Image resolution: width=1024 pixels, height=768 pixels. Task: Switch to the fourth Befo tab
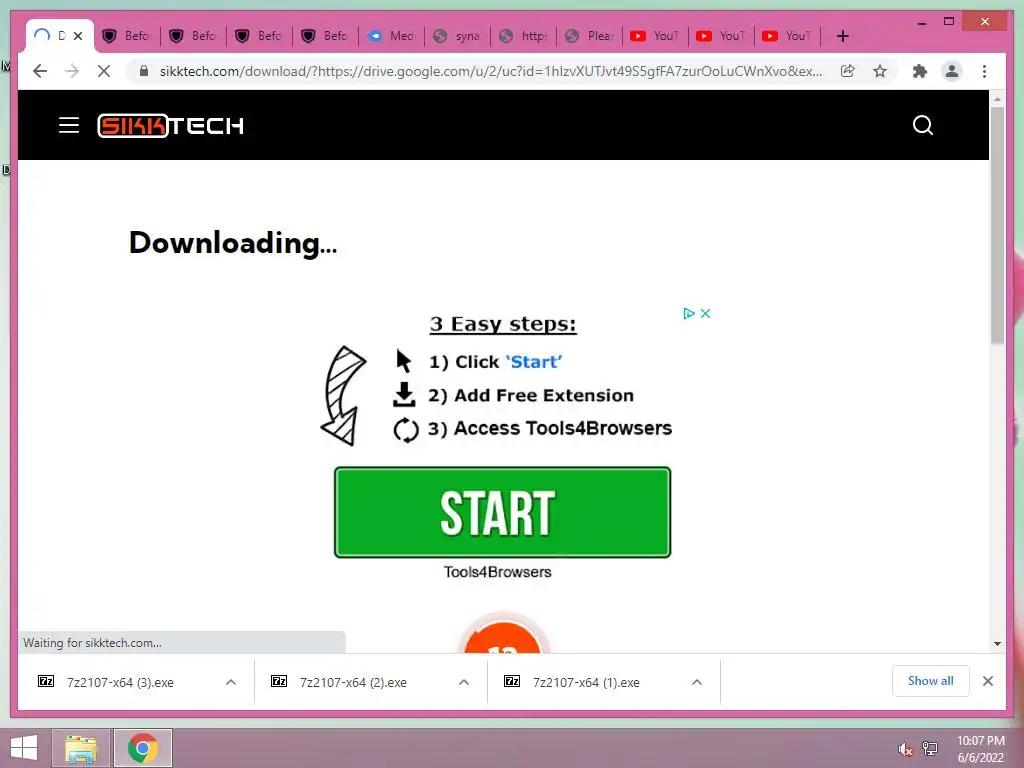pyautogui.click(x=326, y=36)
